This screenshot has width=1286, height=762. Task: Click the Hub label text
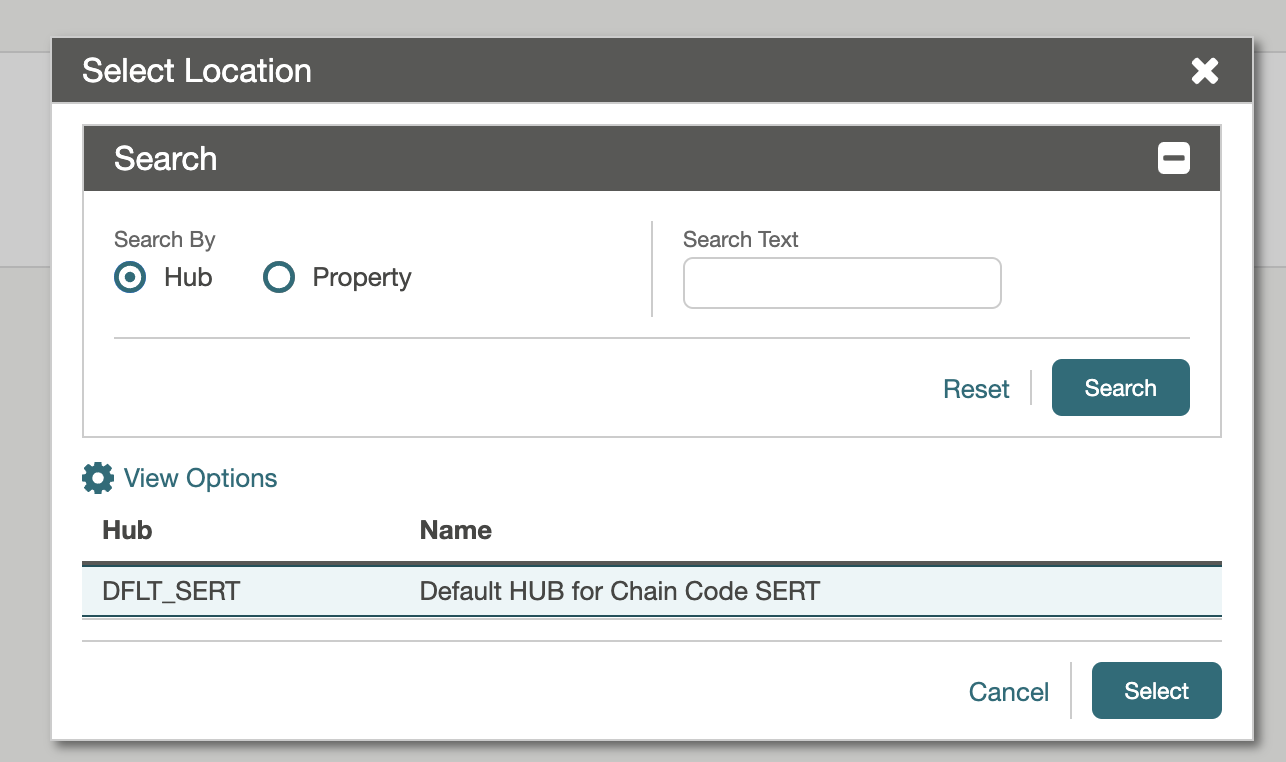188,277
